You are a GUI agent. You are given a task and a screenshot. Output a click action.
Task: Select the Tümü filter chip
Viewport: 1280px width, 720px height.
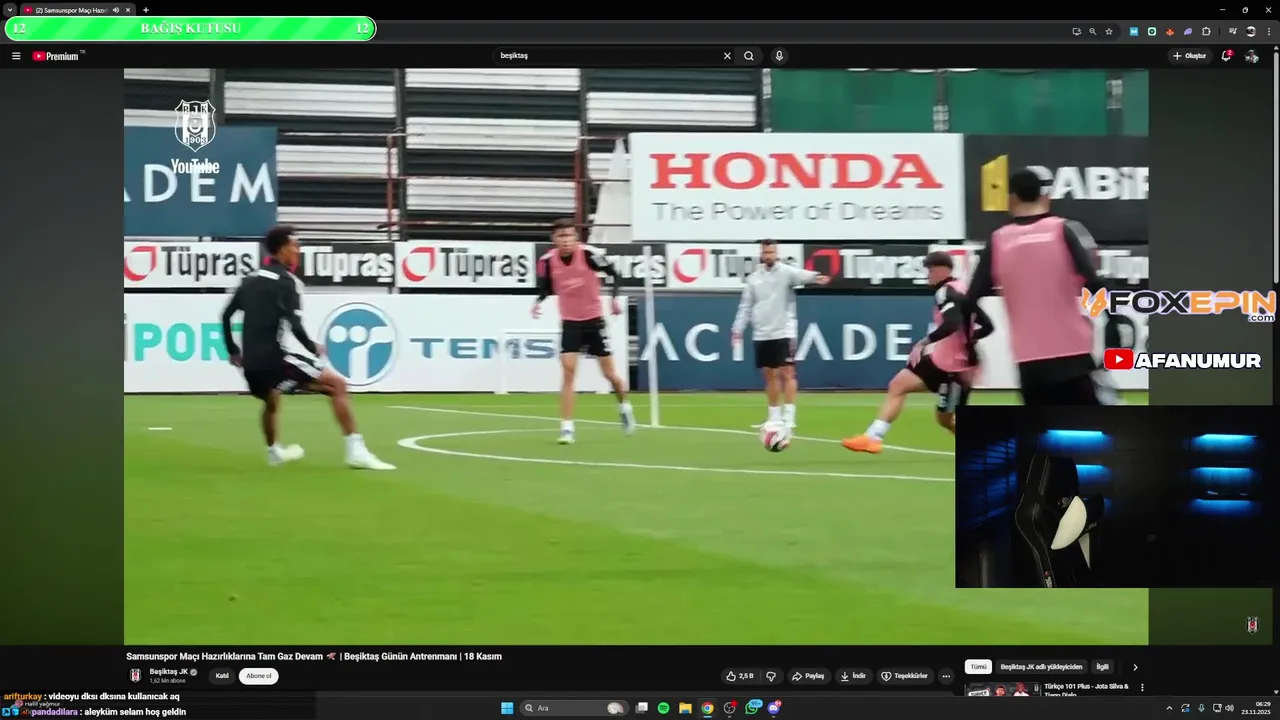pos(978,667)
